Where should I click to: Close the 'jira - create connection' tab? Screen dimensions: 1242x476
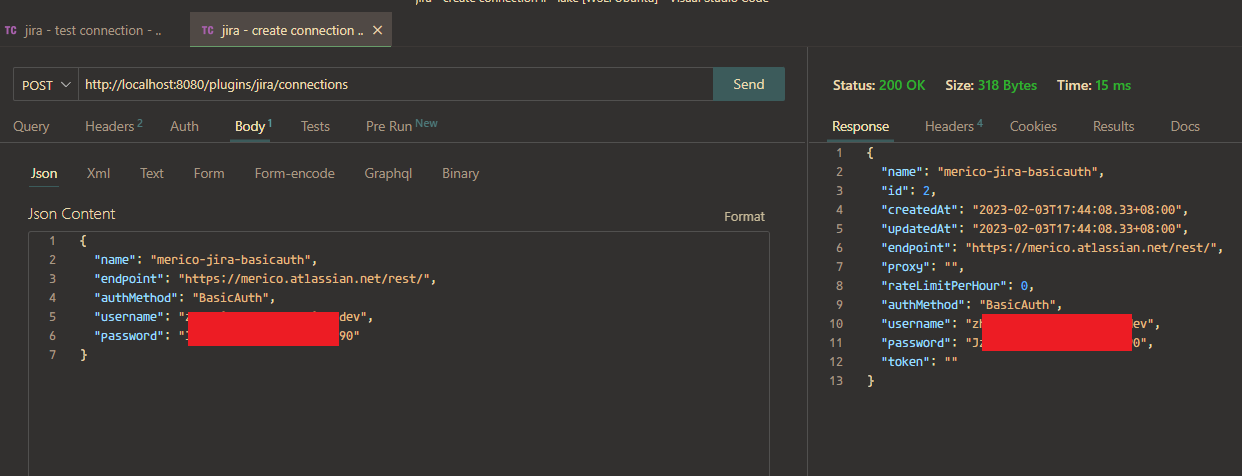pyautogui.click(x=377, y=30)
